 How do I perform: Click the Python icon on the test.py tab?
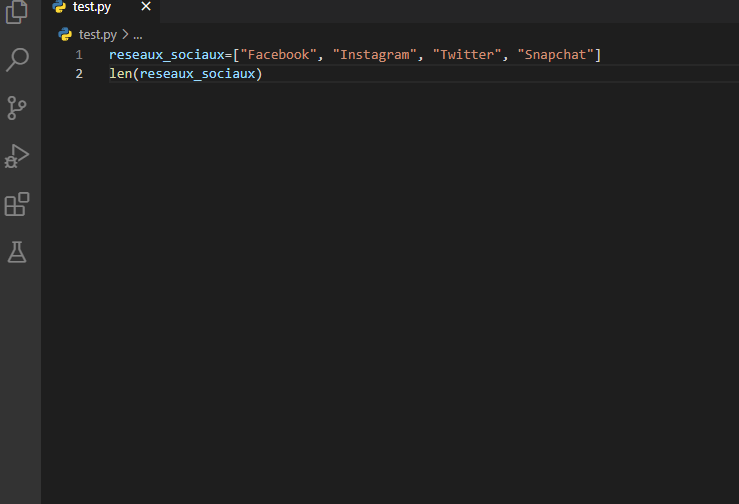pyautogui.click(x=59, y=6)
